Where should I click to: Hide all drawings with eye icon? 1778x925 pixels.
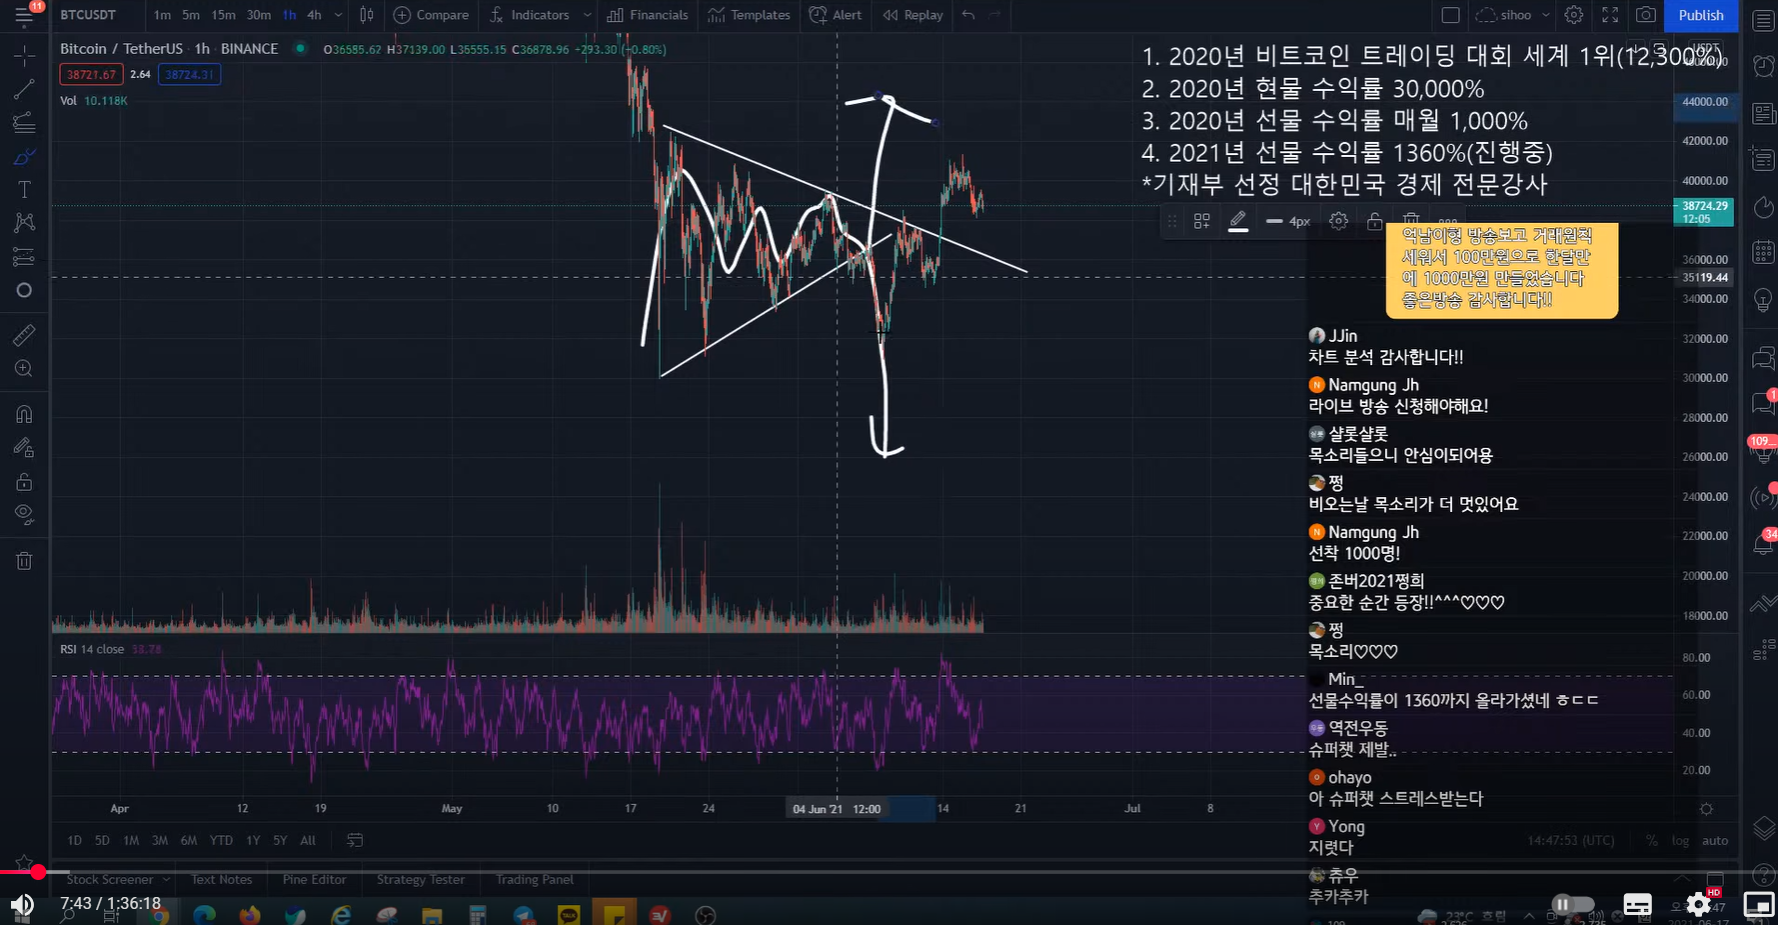(x=24, y=515)
